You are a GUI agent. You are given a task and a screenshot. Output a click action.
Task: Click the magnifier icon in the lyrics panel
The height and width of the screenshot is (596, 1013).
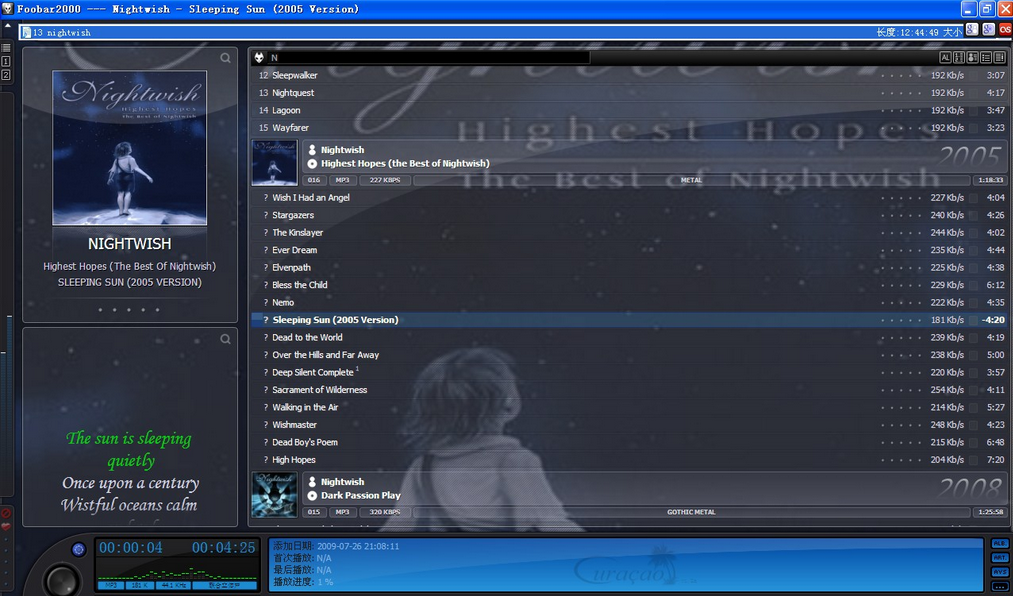click(225, 339)
